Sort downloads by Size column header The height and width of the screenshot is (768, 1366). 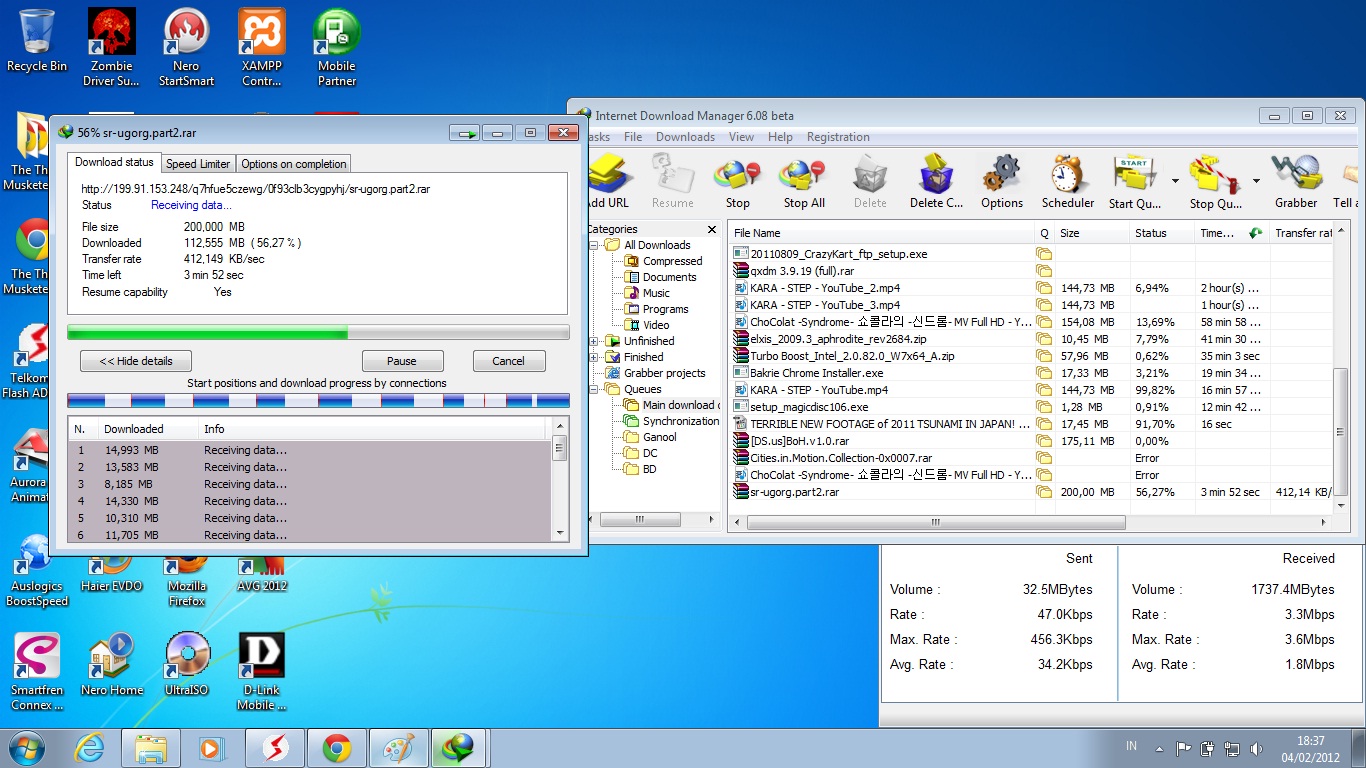coord(1092,233)
